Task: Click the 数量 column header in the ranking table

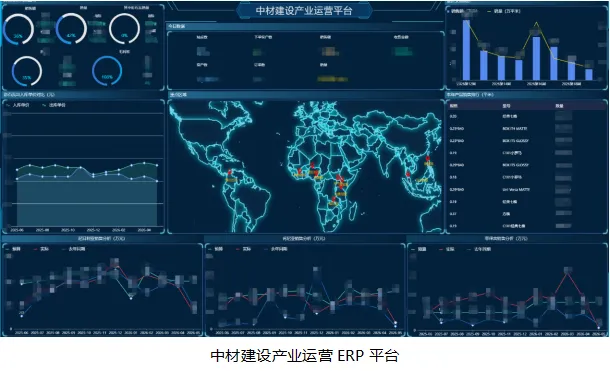Action: [559, 106]
